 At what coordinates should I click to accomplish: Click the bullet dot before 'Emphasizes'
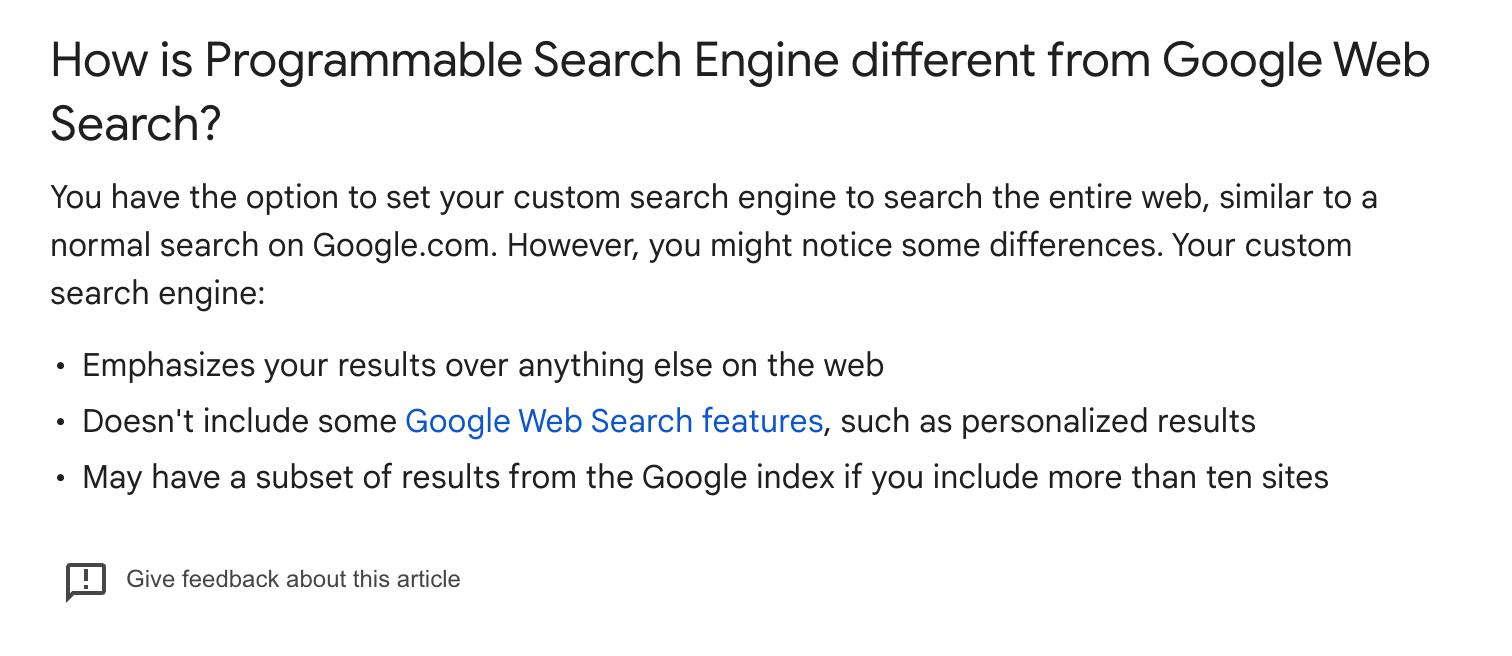61,367
